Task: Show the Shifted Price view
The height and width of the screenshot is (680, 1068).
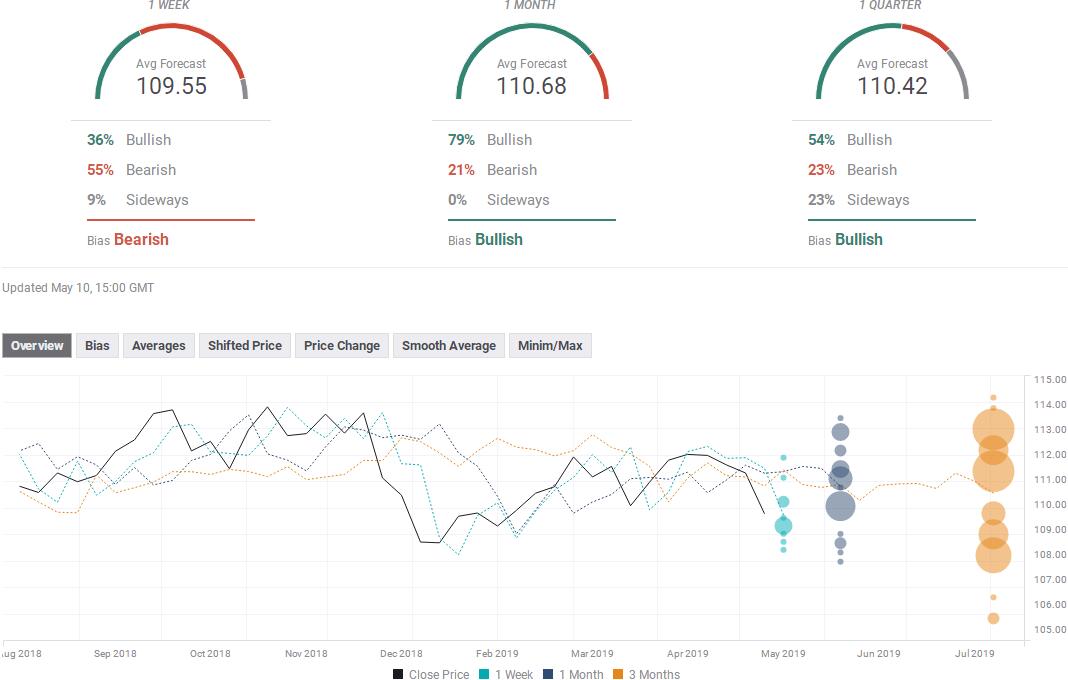Action: click(x=244, y=346)
